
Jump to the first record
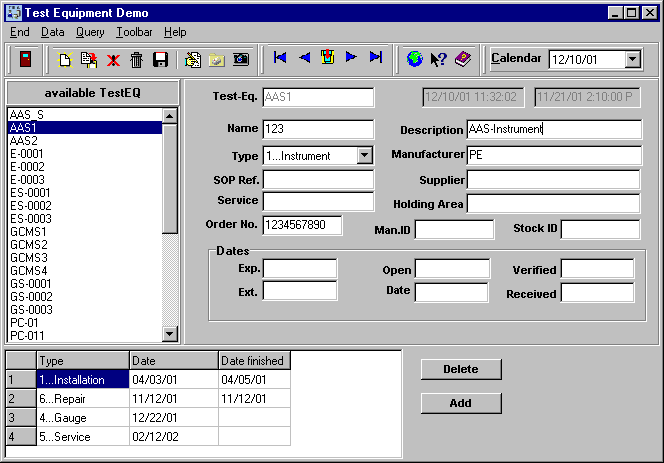[280, 57]
